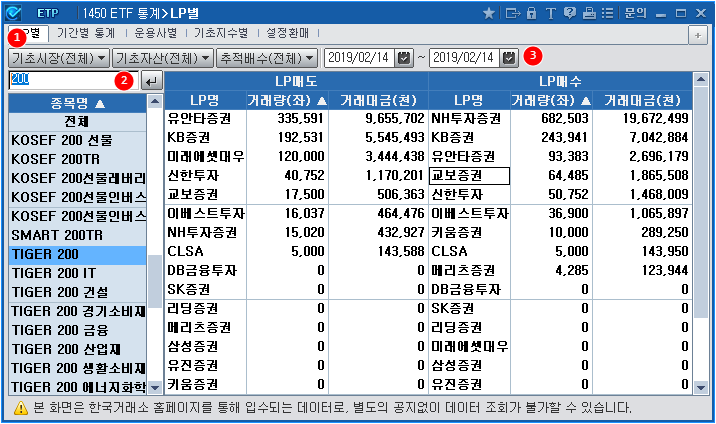Viewport: 716px width, 424px height.
Task: Click the favorites star icon in title bar
Action: click(x=489, y=13)
